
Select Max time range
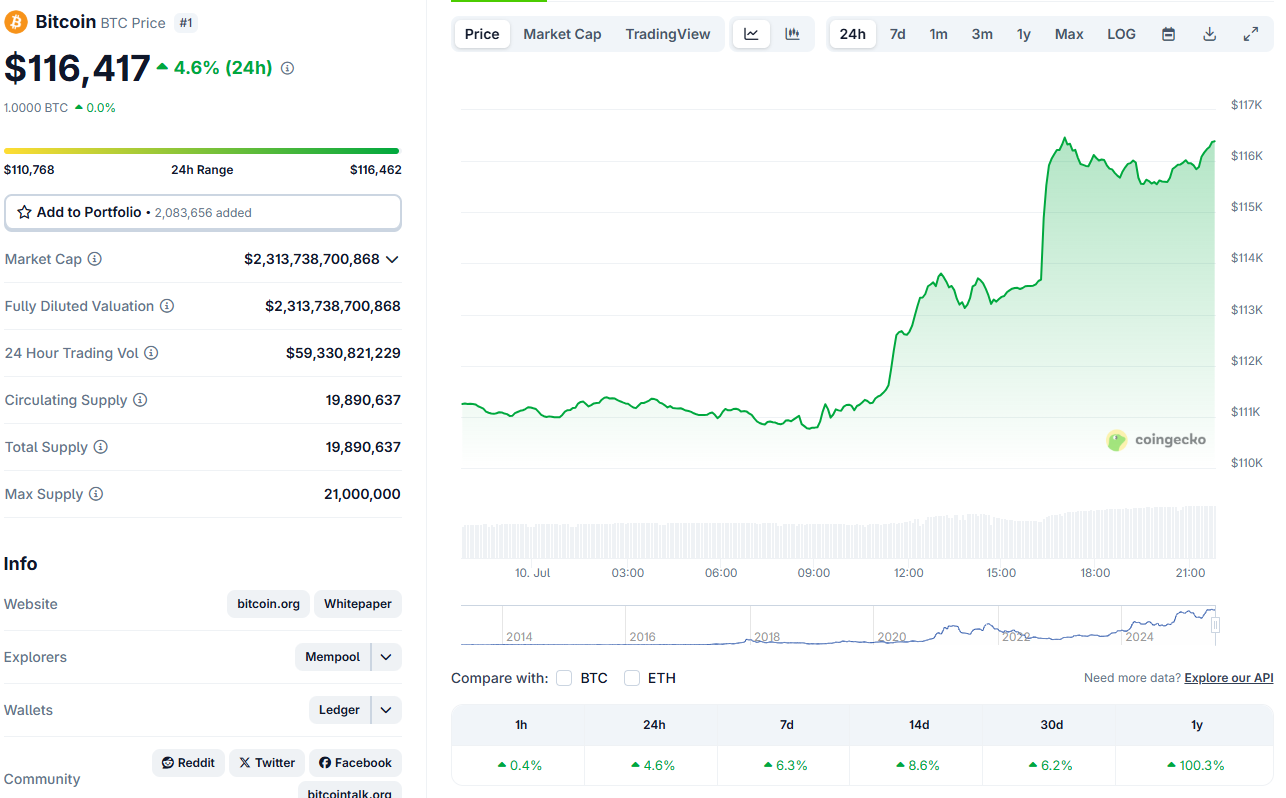1069,34
